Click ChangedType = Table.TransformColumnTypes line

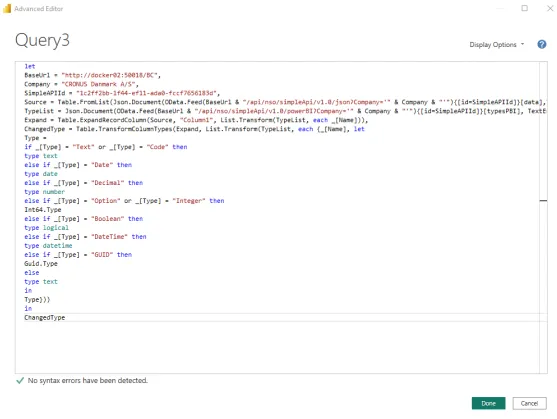coord(194,129)
